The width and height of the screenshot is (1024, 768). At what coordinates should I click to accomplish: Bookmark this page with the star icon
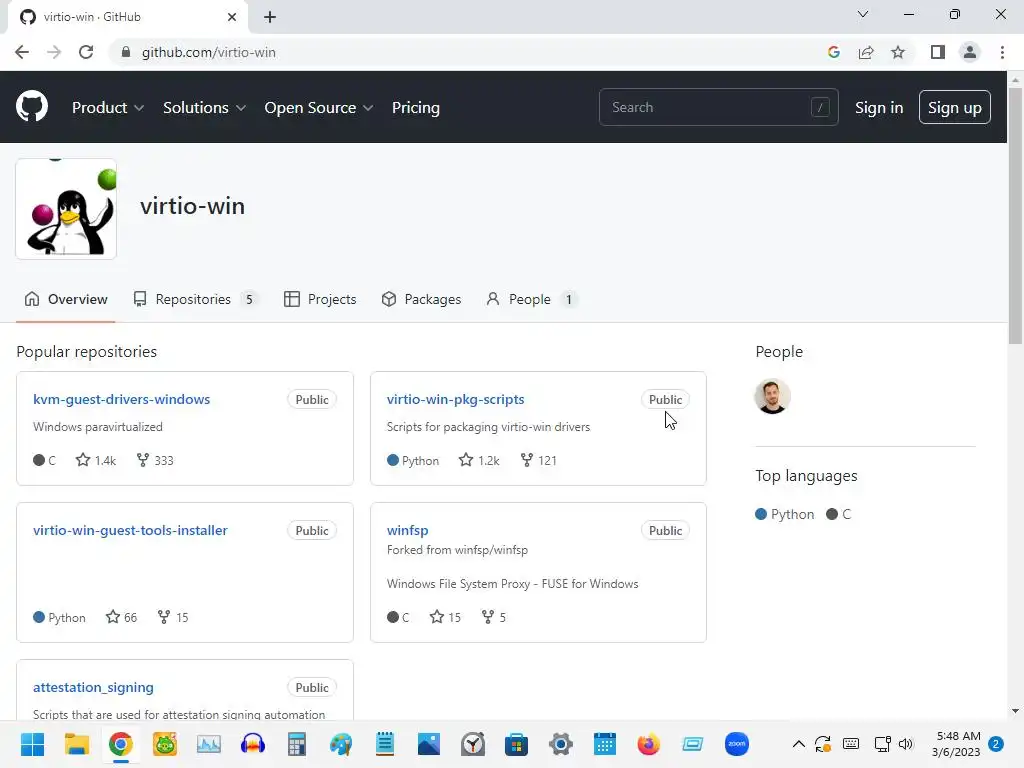point(898,52)
